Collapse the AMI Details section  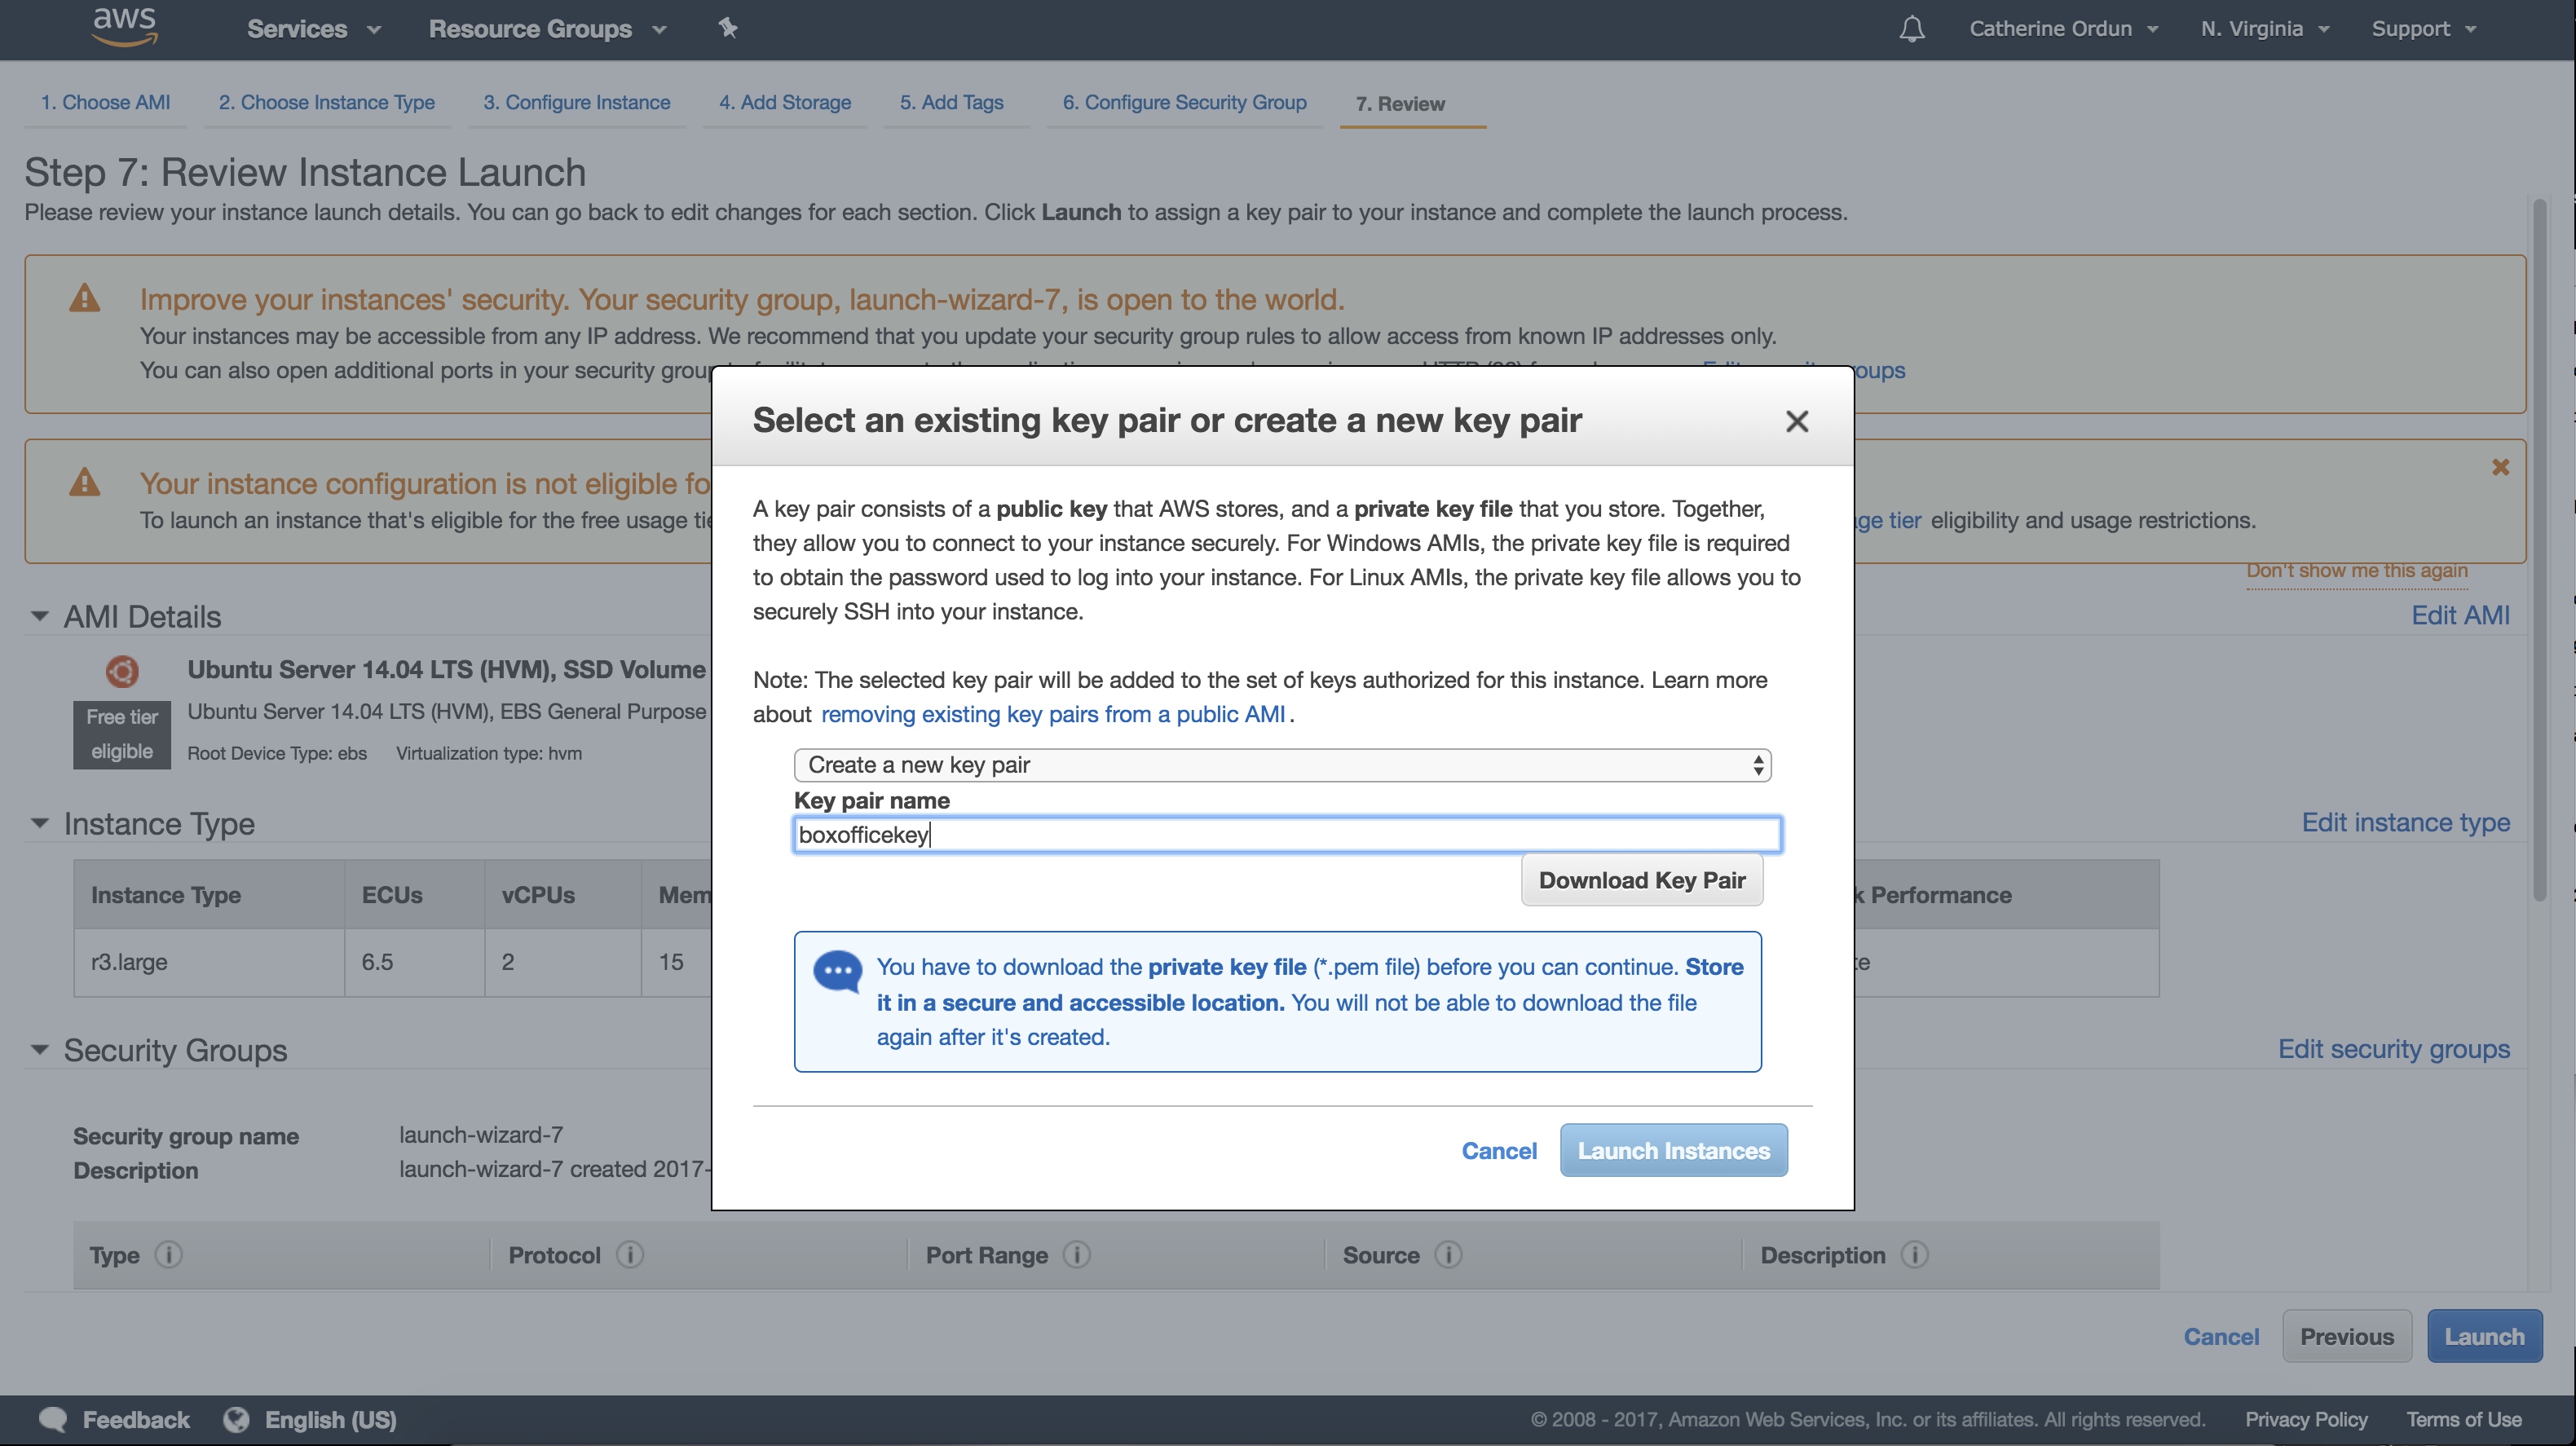click(40, 616)
